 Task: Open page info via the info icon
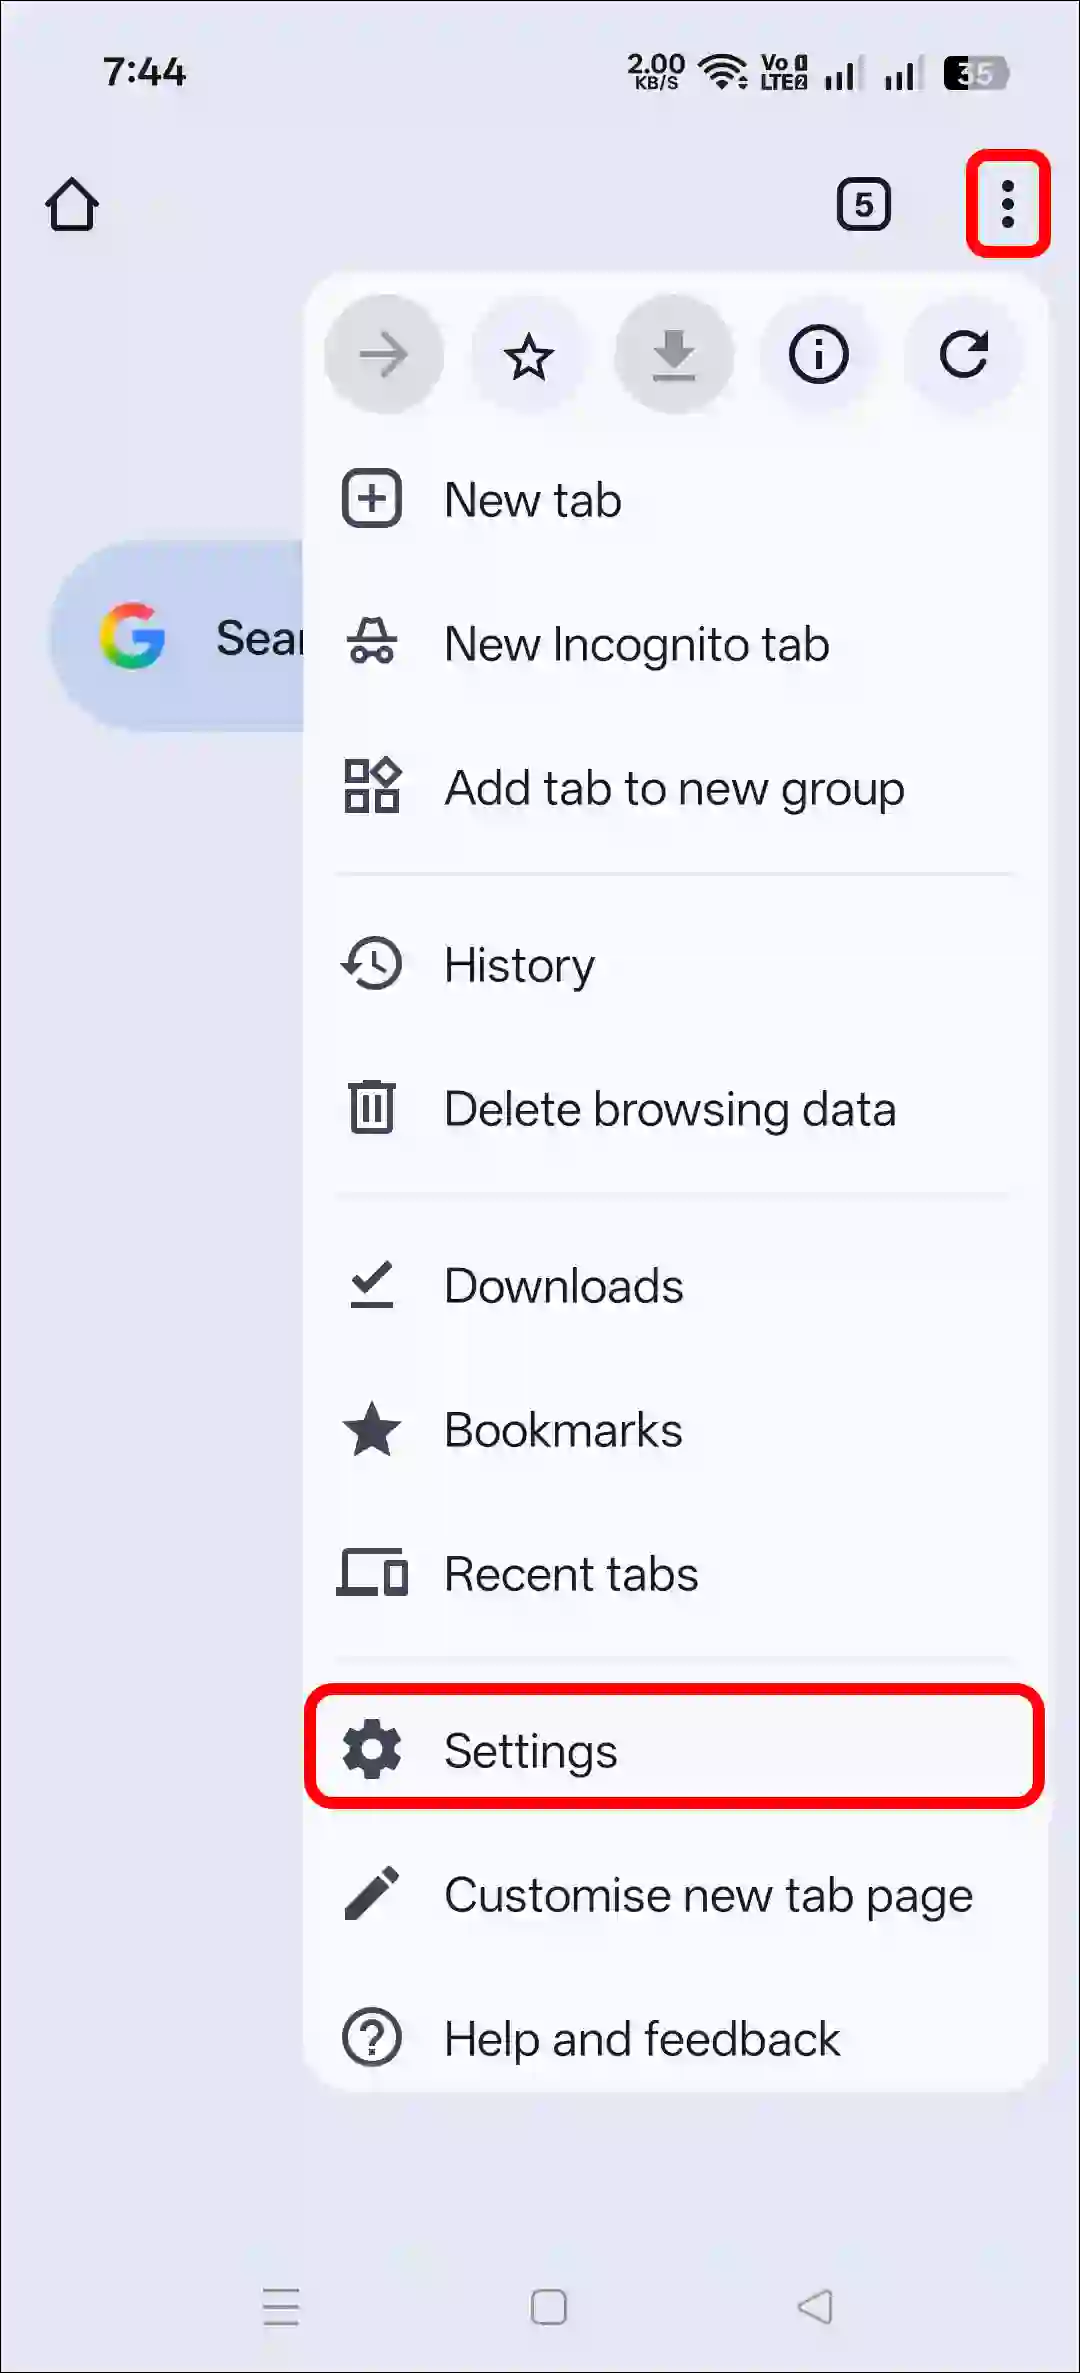point(820,355)
